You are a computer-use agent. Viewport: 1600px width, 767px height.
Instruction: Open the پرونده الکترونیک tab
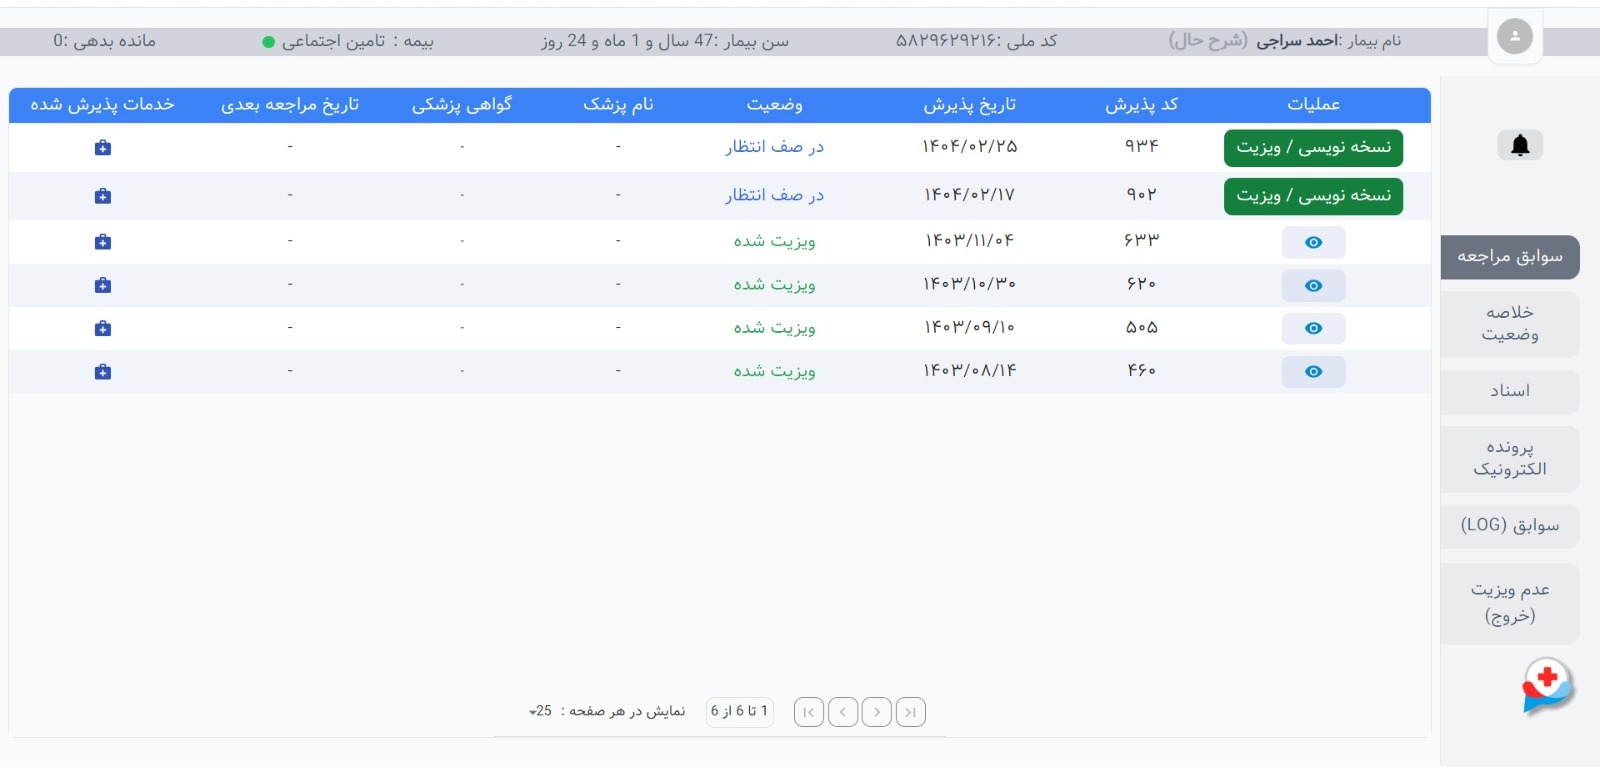[x=1510, y=458]
